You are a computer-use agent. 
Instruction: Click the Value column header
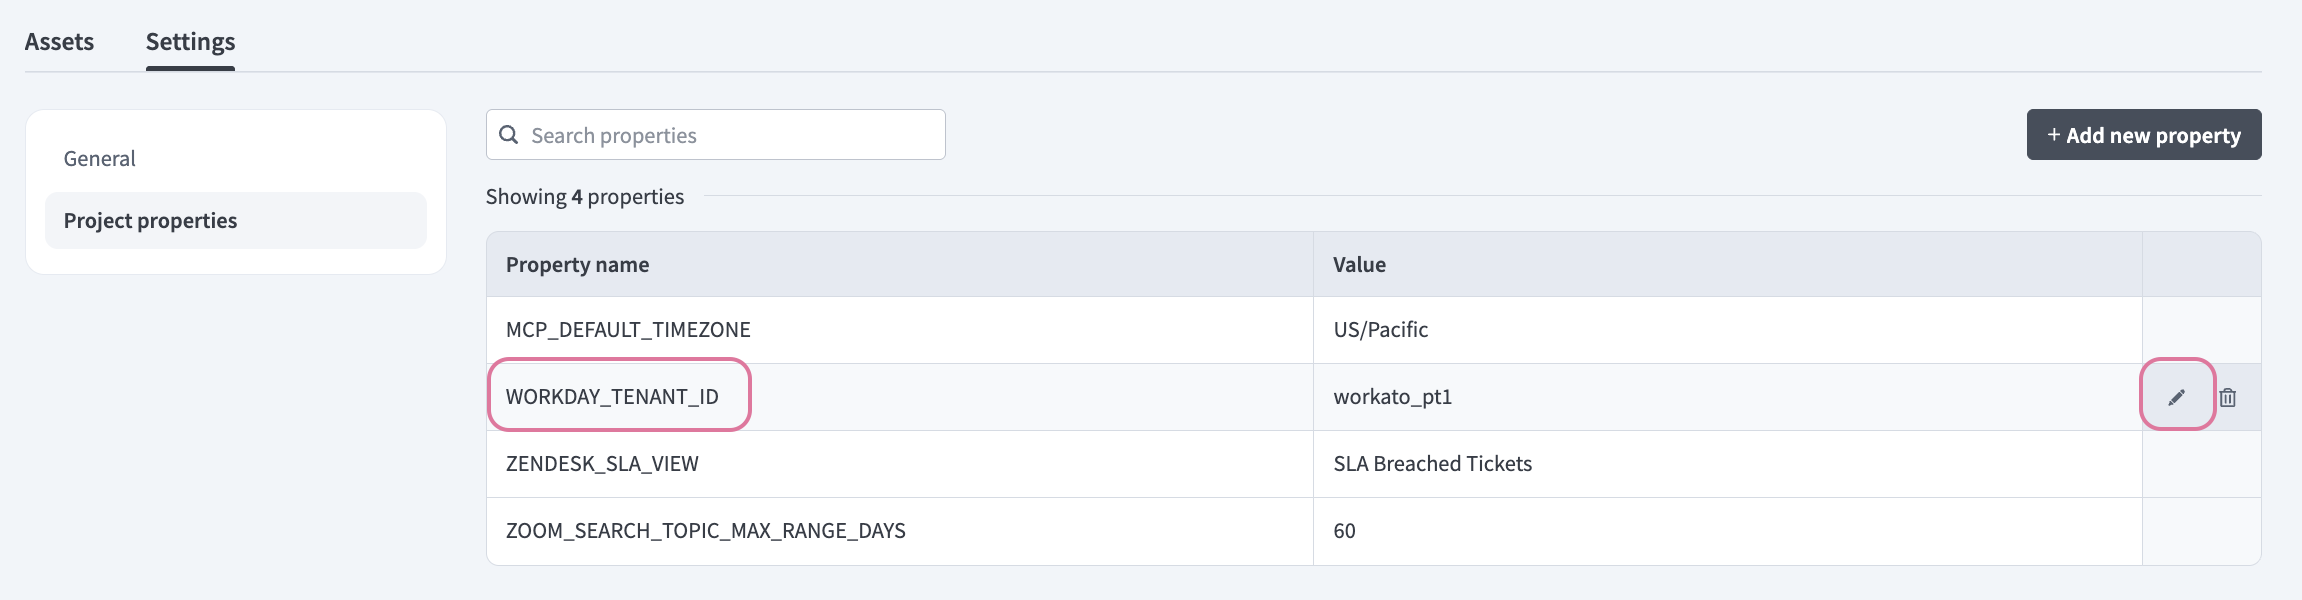point(1359,265)
